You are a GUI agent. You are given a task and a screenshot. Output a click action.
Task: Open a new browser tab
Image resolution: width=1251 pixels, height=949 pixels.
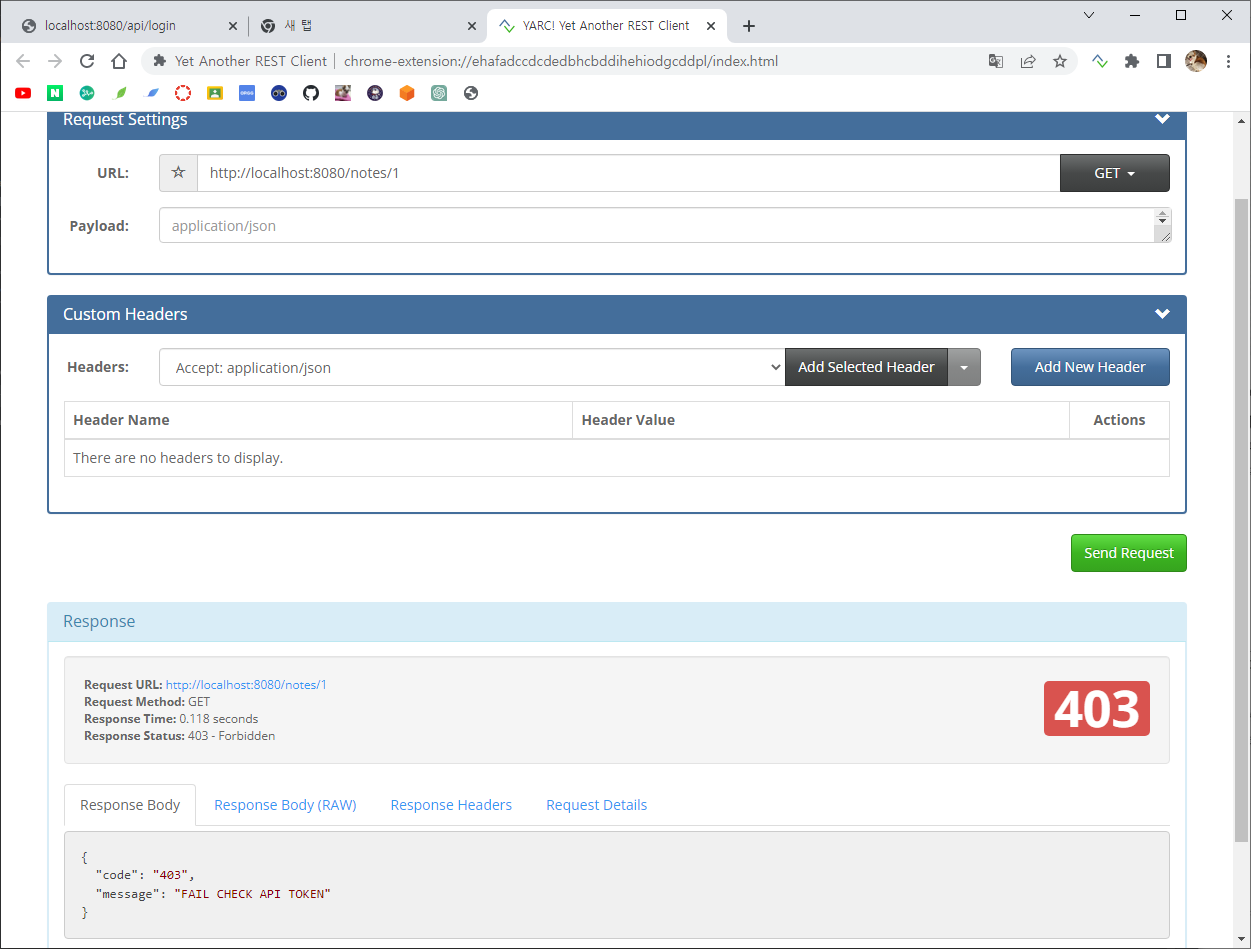pos(749,26)
